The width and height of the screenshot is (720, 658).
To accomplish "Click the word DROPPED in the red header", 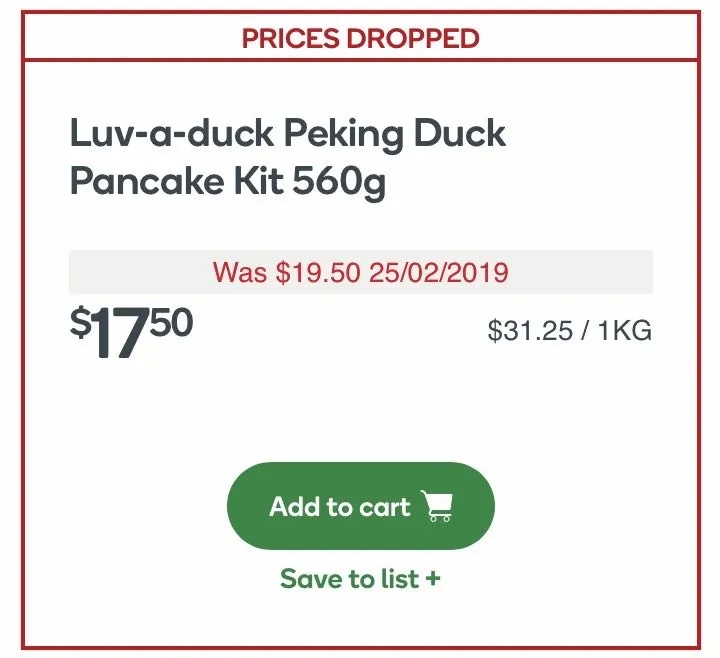I will point(412,38).
